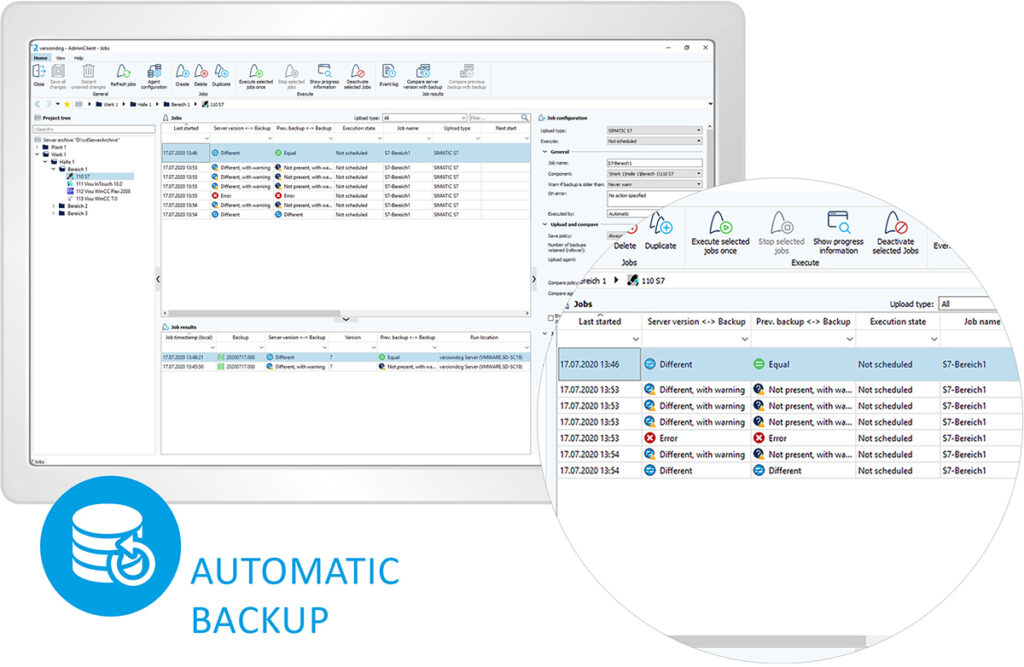The image size is (1024, 667).
Task: Click the Job name input field
Action: coord(654,162)
